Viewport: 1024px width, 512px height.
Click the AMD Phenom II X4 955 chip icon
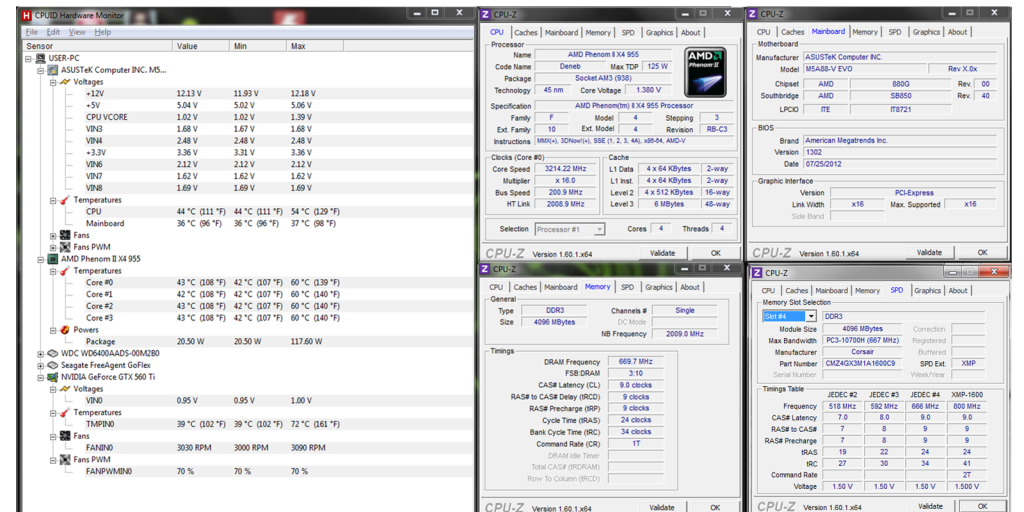coord(52,258)
